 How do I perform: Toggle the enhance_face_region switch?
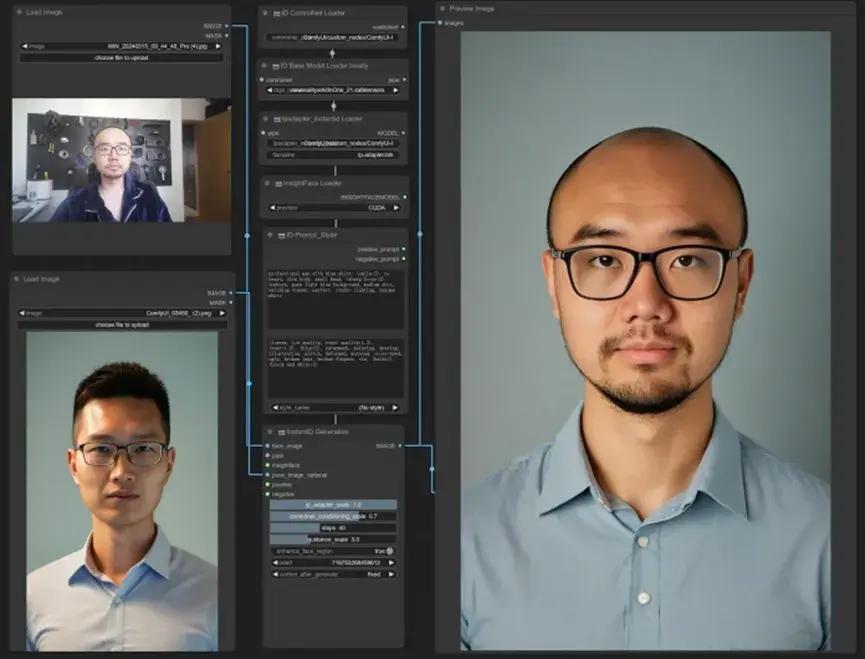389,551
